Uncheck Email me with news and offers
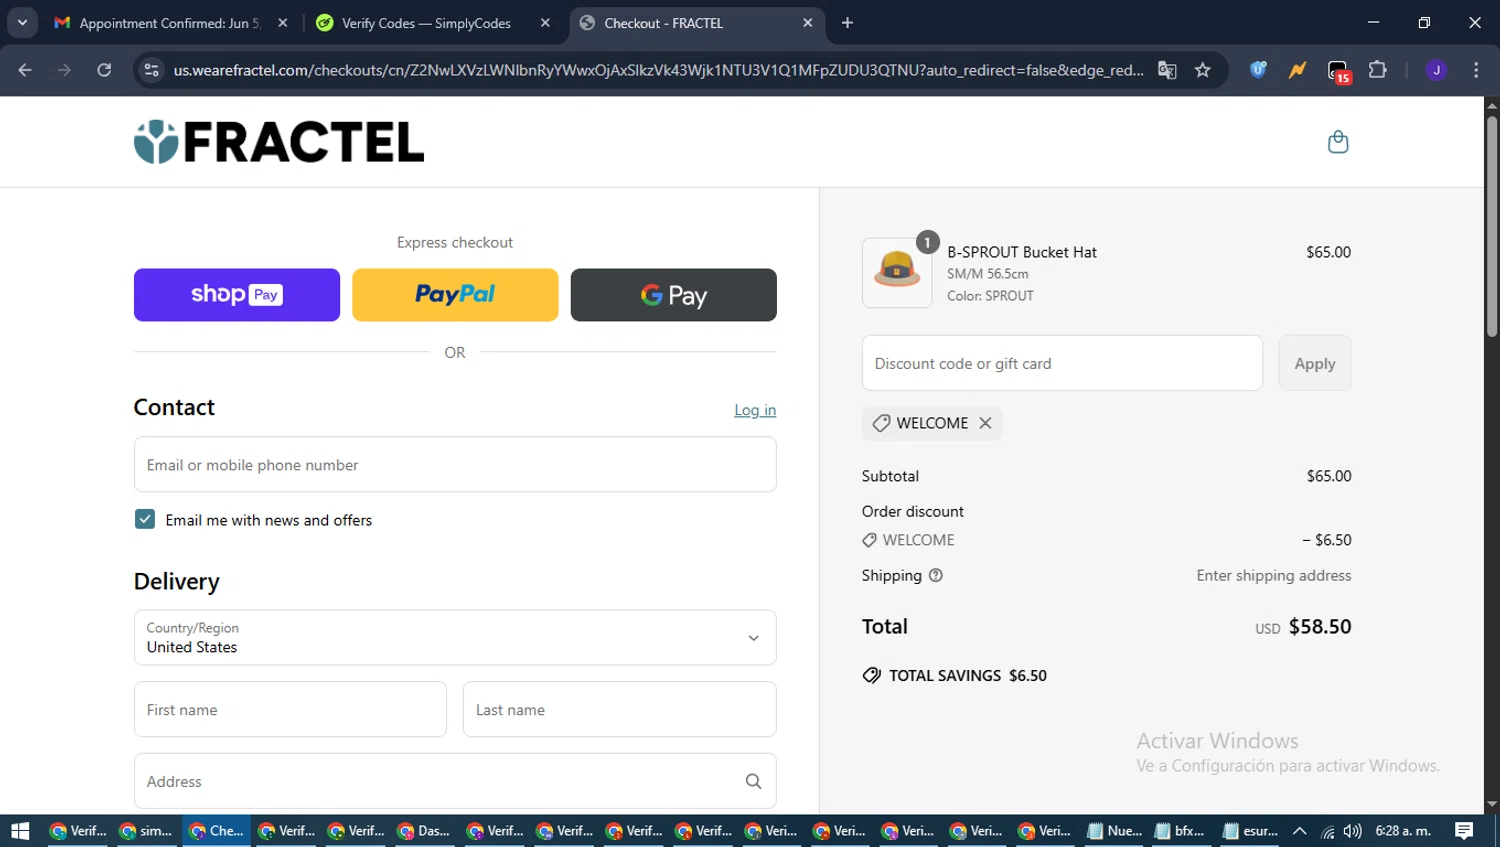Viewport: 1500px width, 847px height. click(145, 519)
